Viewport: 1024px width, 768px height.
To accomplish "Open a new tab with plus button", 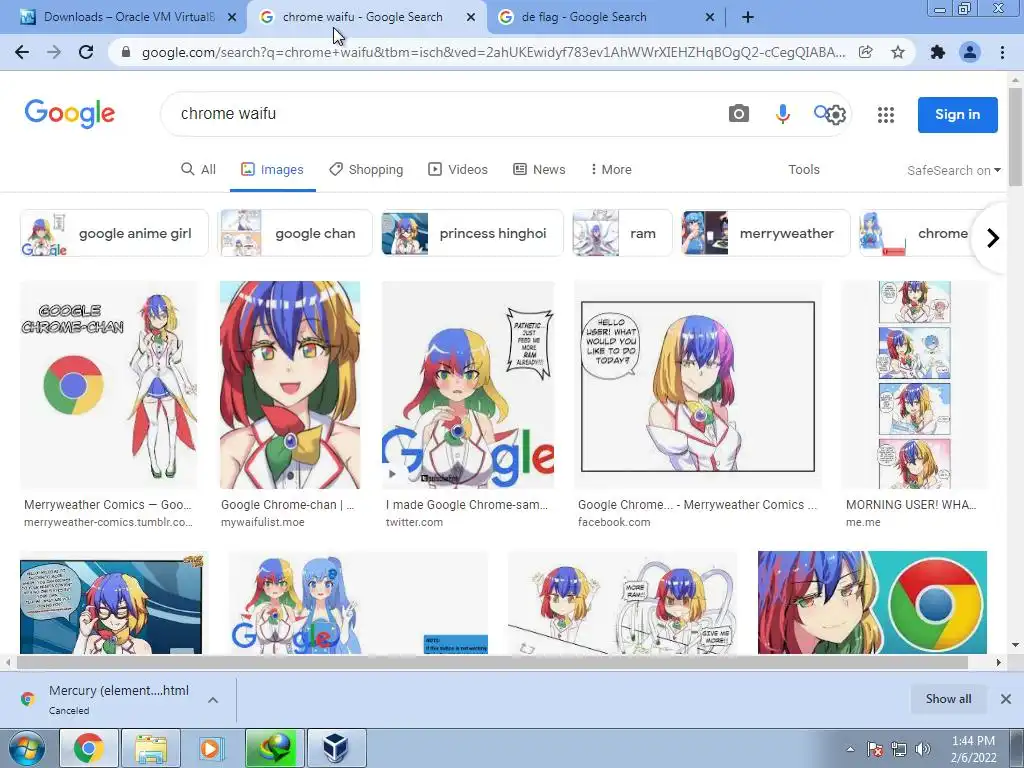I will (x=748, y=18).
